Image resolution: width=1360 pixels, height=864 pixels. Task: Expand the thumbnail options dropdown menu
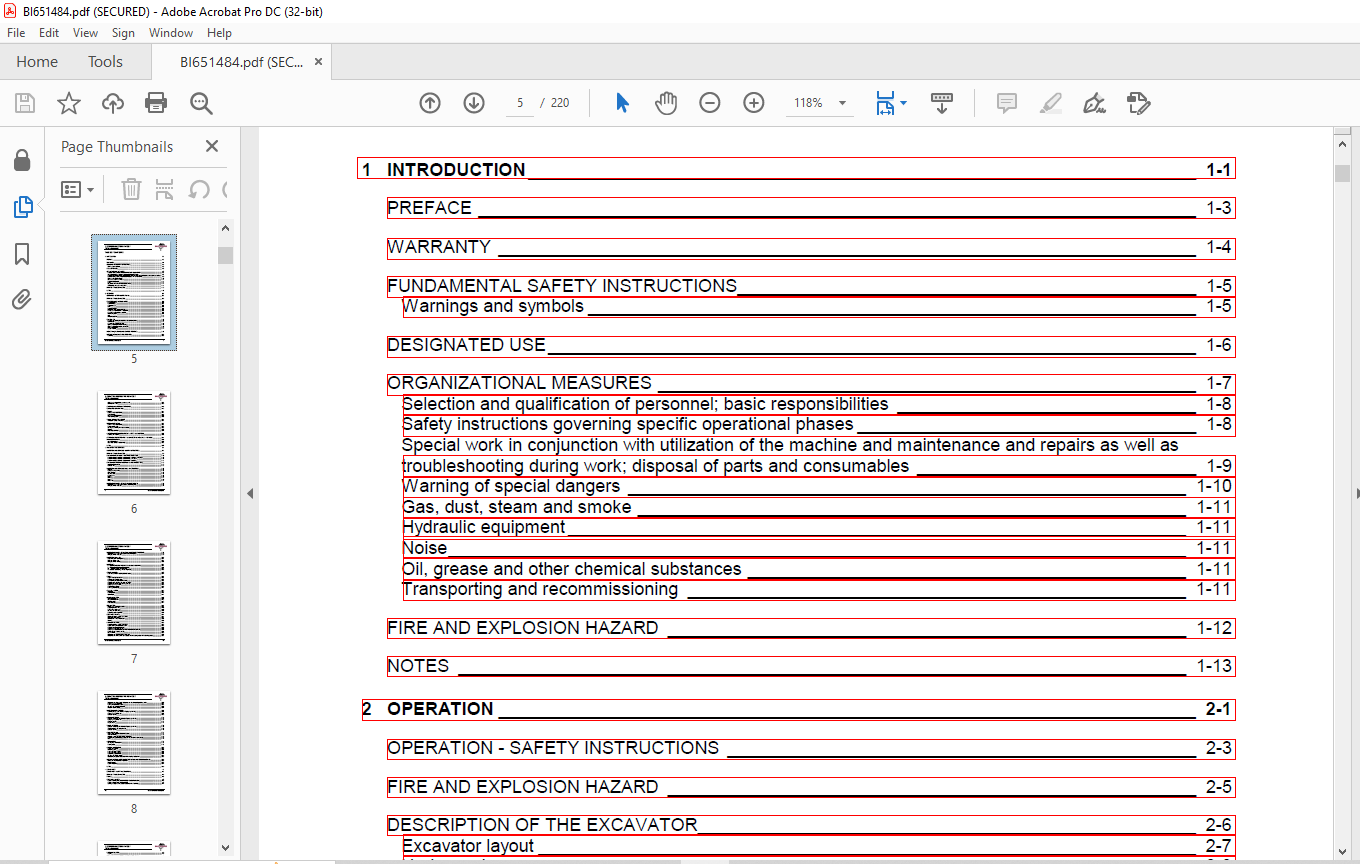78,189
